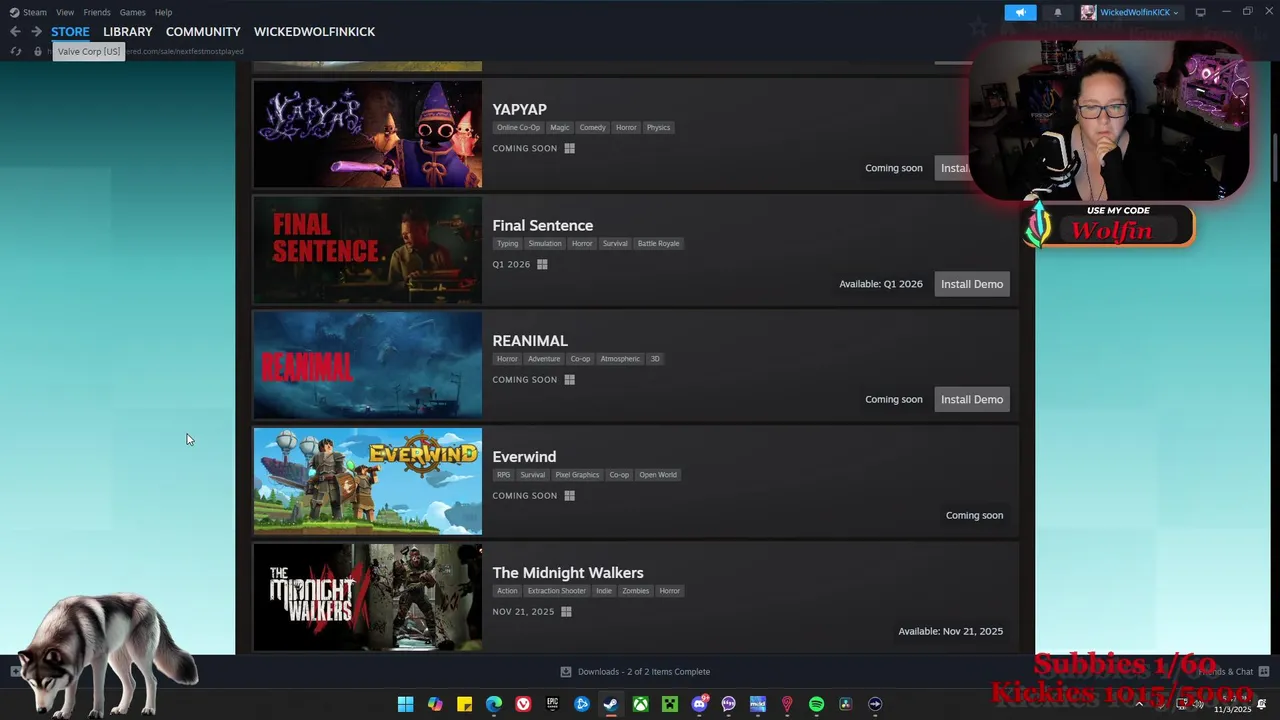Reload the page with the refresh icon
1280x720 pixels.
point(15,51)
